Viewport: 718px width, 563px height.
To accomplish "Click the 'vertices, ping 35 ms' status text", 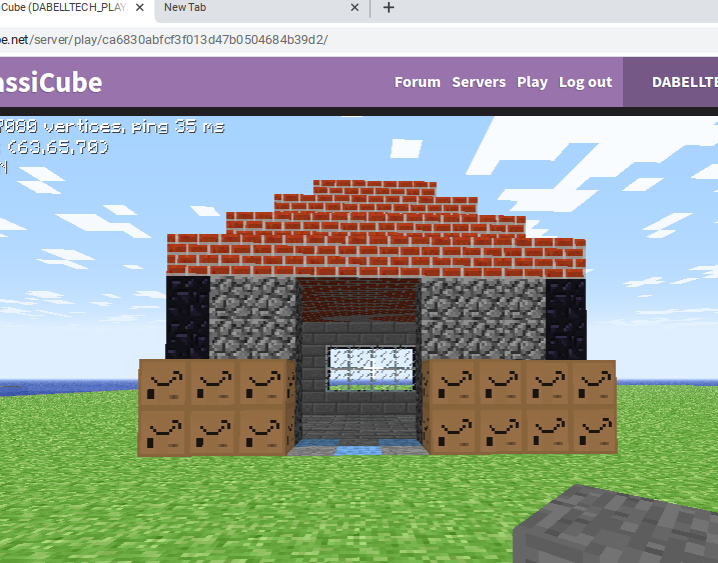I will 134,126.
